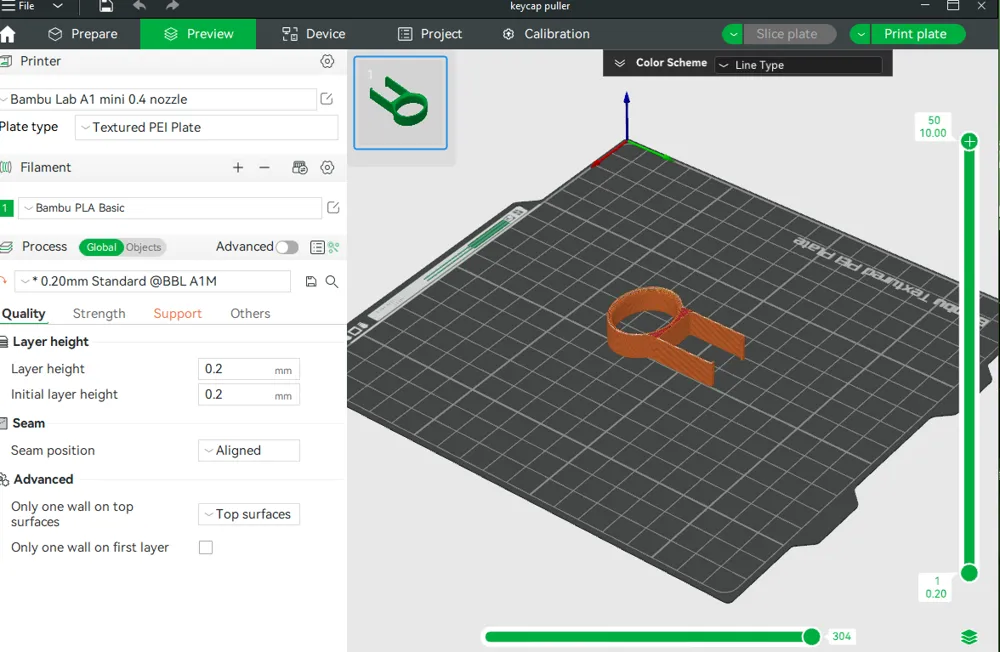
Task: Click the Layer height input field
Action: point(249,369)
